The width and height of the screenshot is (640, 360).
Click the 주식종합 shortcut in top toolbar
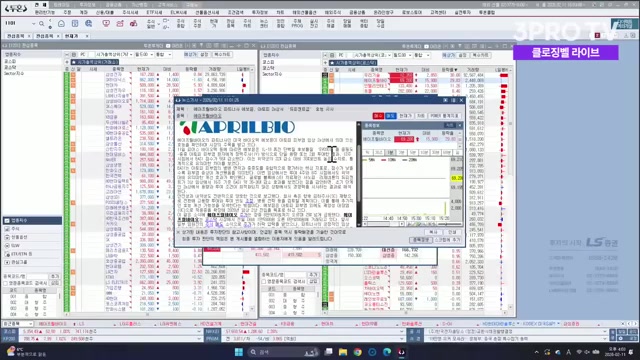tap(180, 23)
